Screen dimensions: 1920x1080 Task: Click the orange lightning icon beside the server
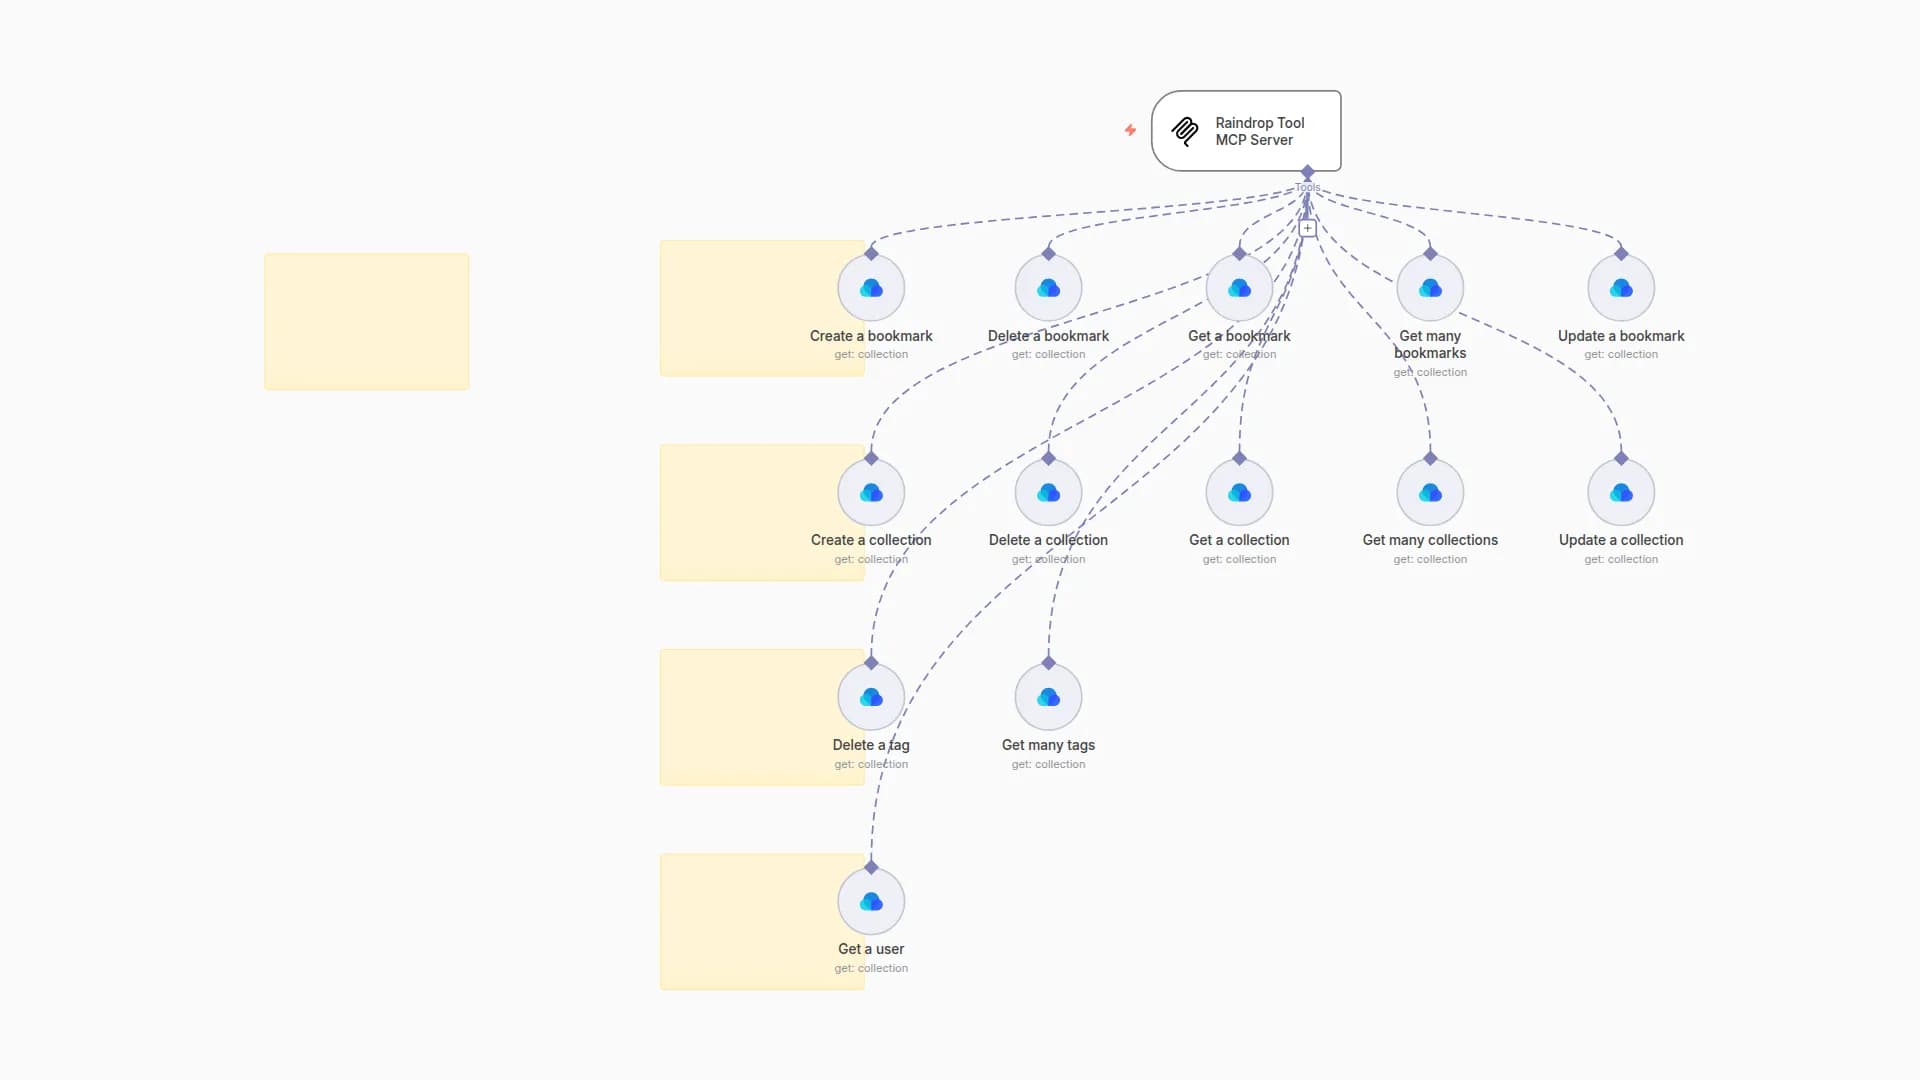1129,130
